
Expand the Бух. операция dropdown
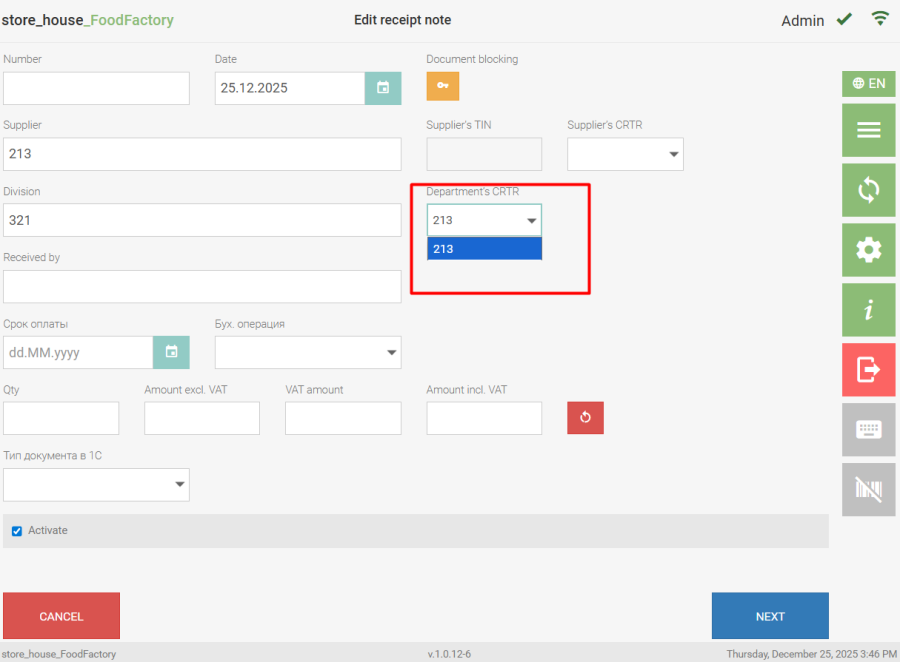[308, 352]
